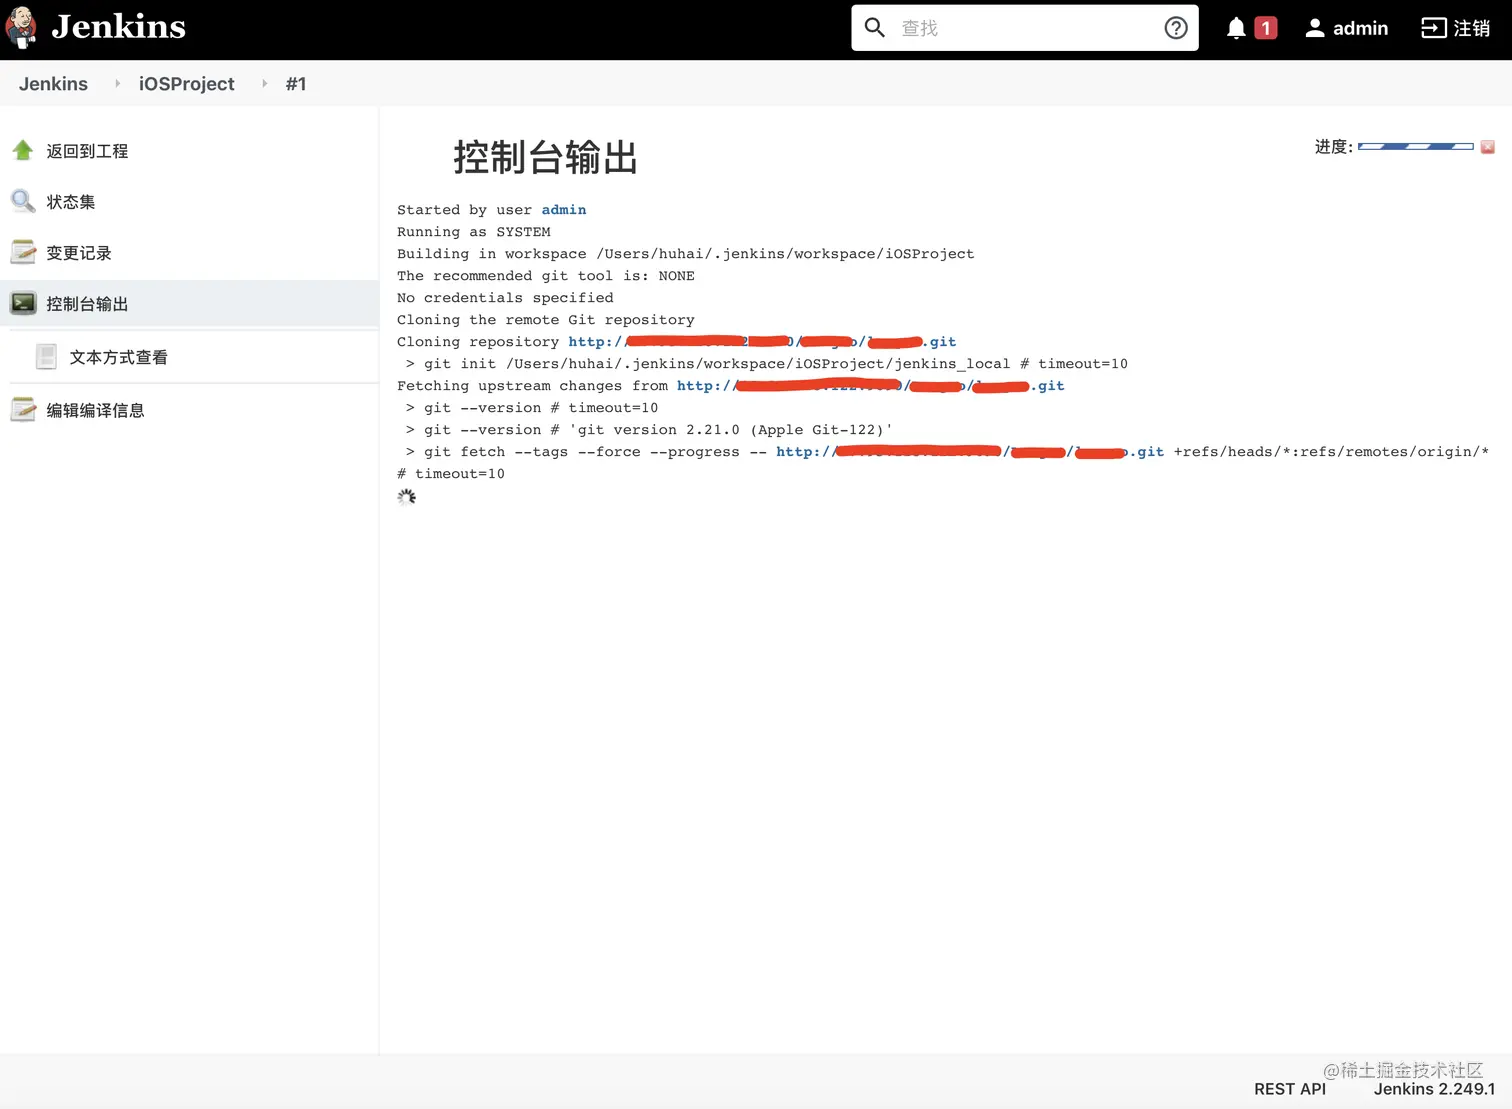1512x1109 pixels.
Task: Select 控制台输出 sidebar item
Action: tap(87, 304)
